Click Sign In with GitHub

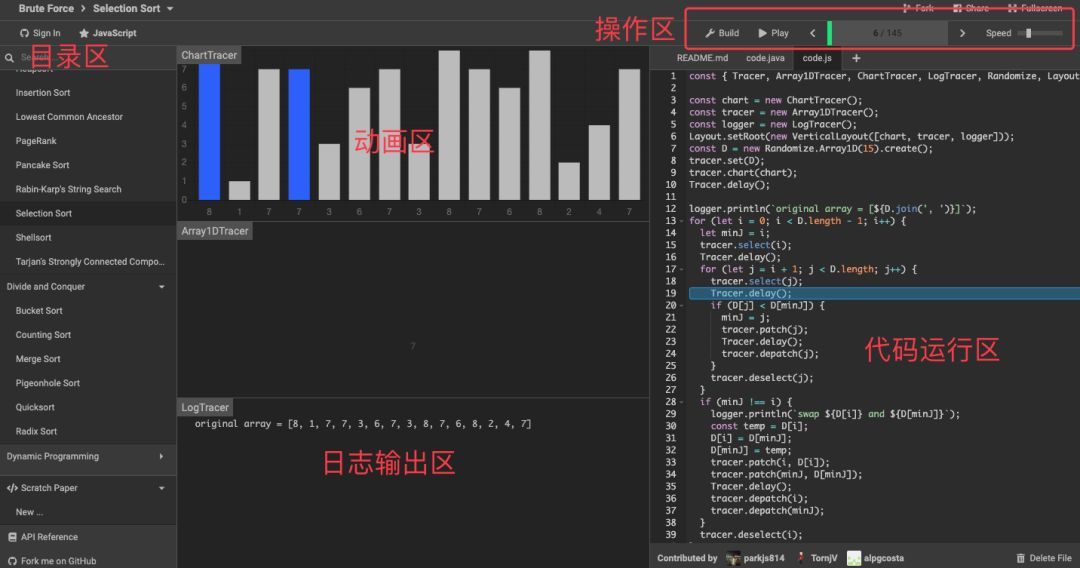40,33
